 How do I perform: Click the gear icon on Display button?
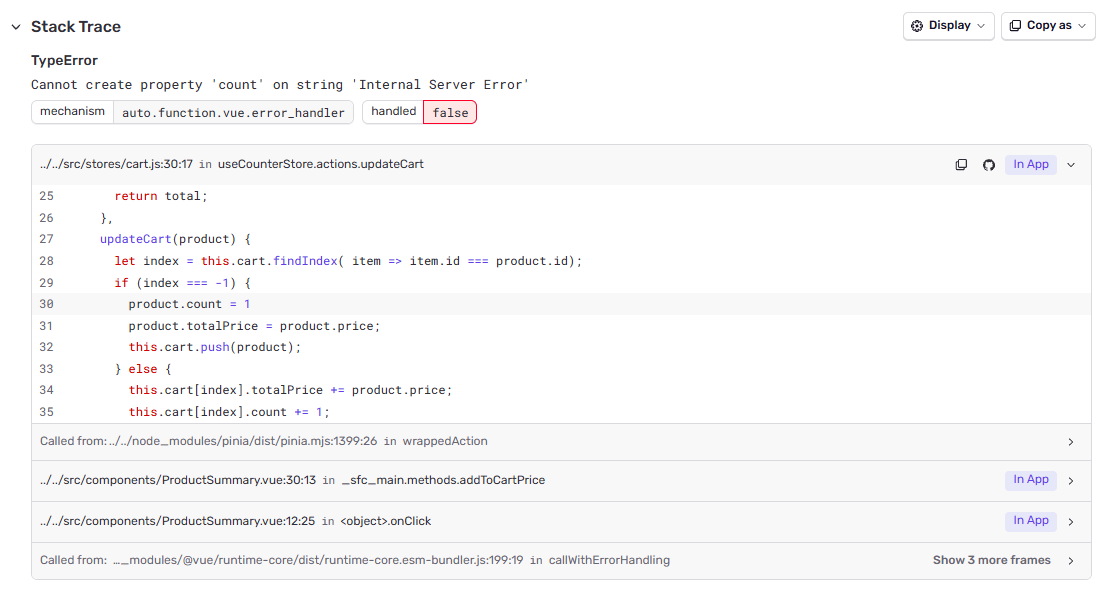[x=917, y=26]
